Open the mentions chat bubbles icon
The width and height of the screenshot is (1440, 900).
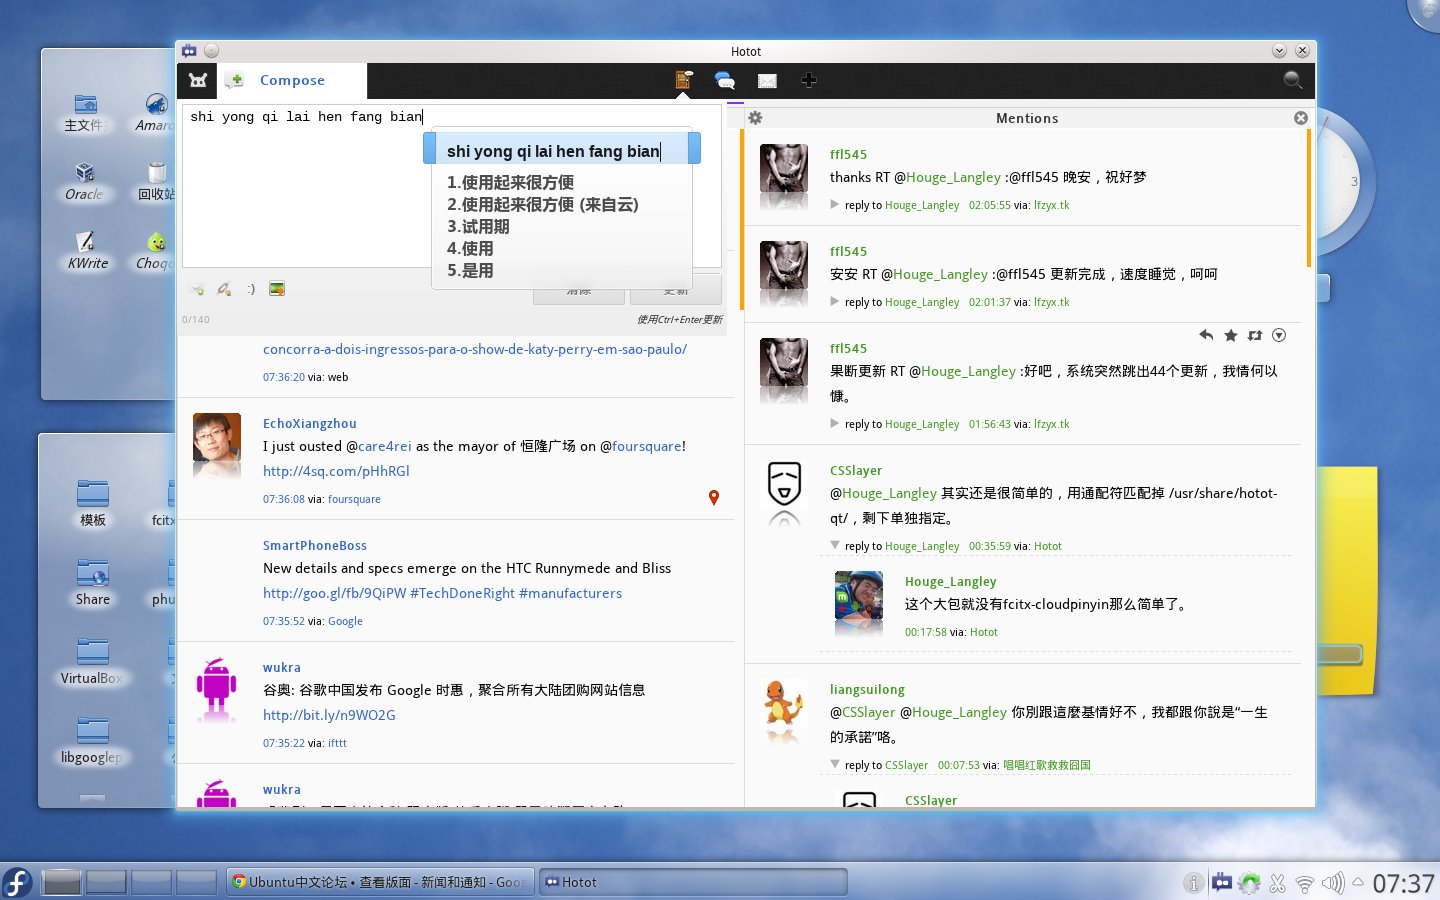pyautogui.click(x=725, y=80)
